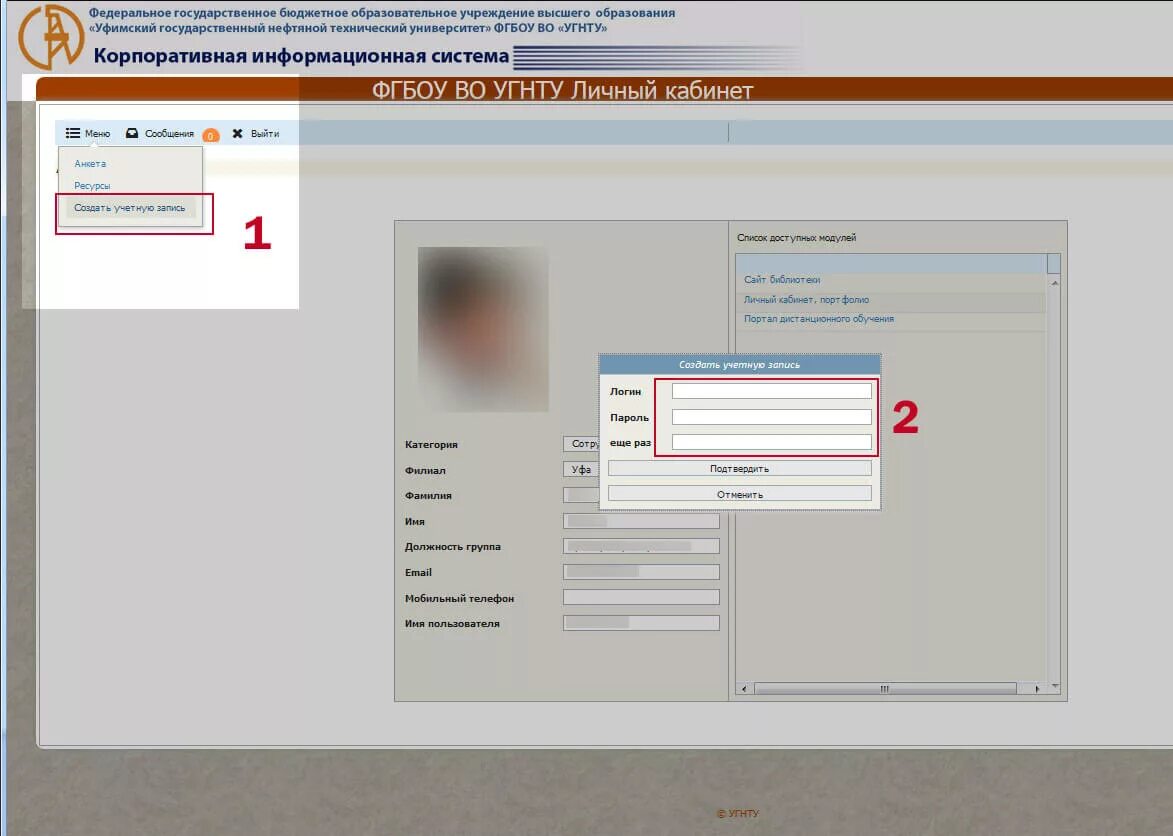
Task: Click the Должность группа field
Action: coord(641,547)
